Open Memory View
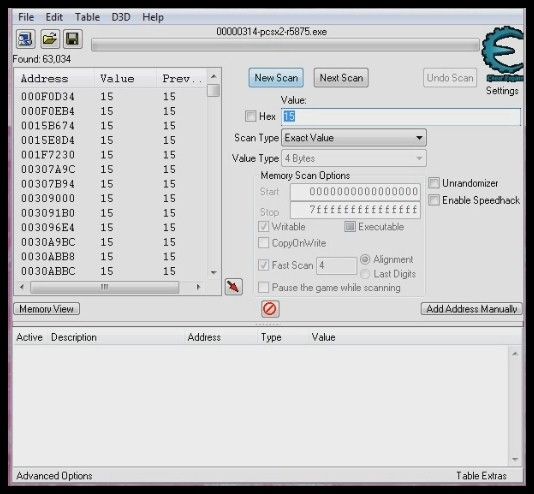Viewport: 534px width, 494px height. (46, 309)
